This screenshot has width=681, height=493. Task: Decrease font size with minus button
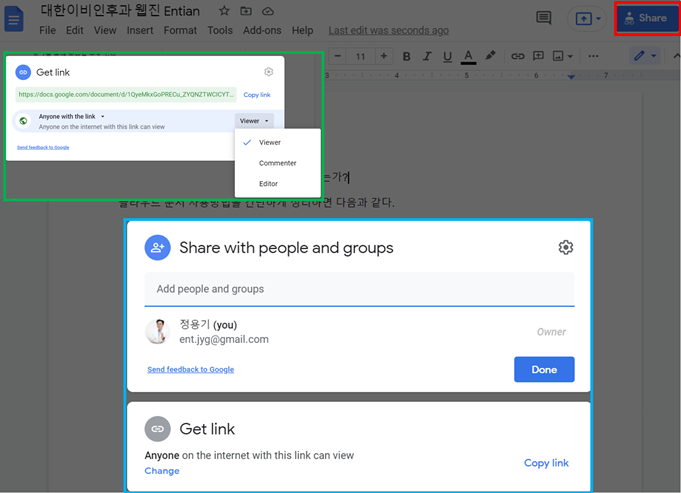[337, 56]
